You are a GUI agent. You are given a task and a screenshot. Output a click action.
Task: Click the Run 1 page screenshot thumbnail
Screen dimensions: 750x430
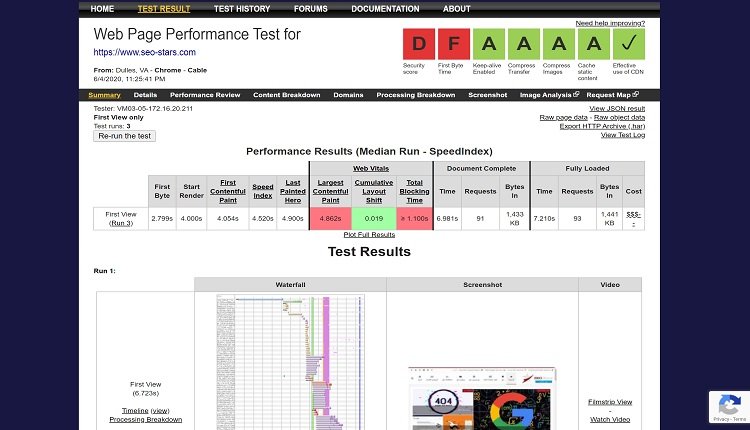(x=481, y=397)
